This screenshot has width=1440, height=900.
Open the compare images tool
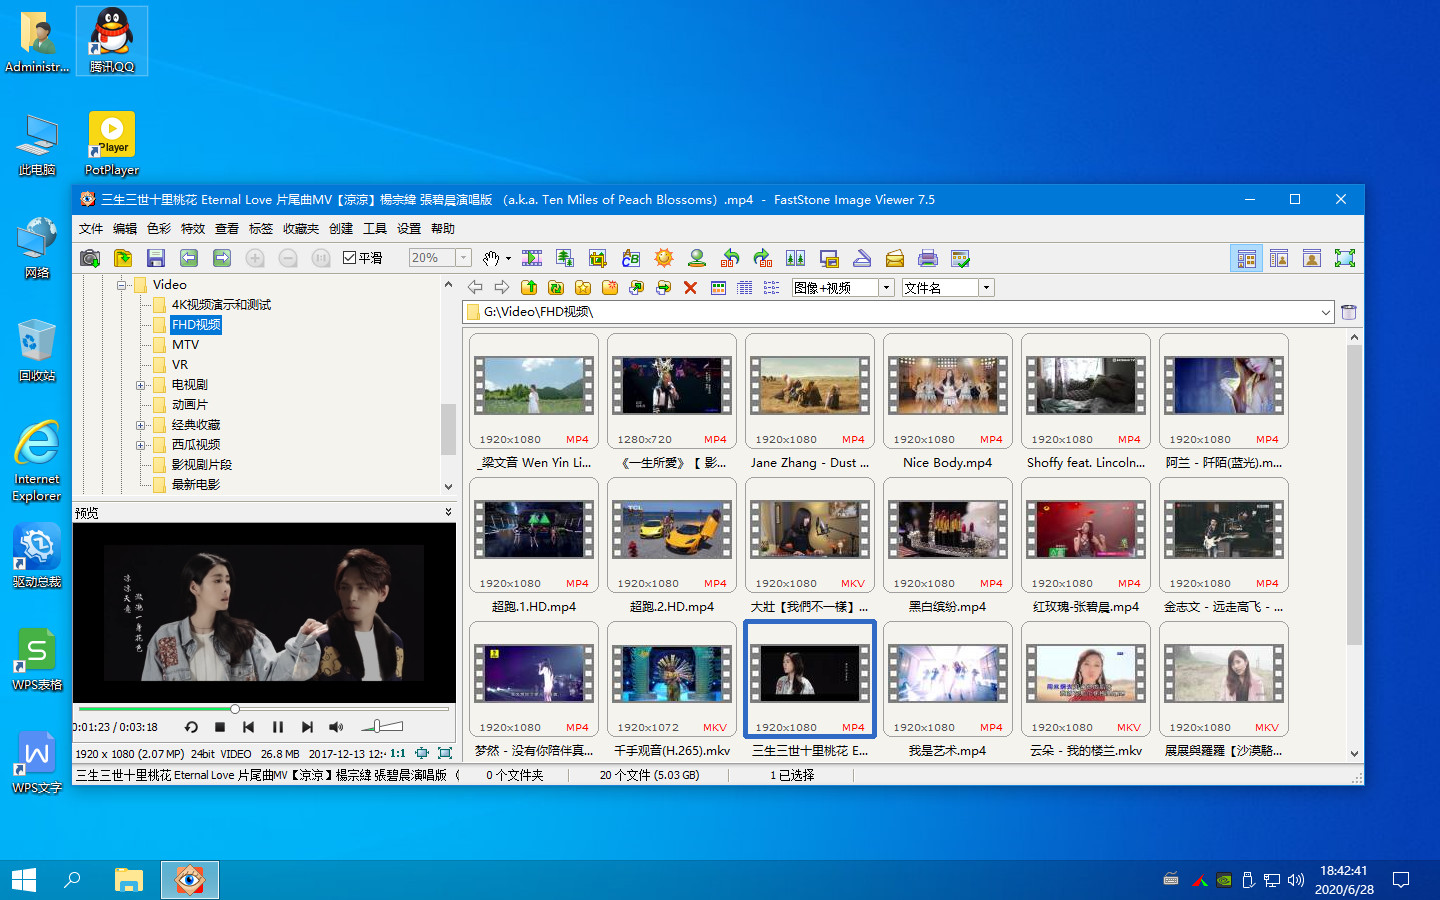coord(796,258)
